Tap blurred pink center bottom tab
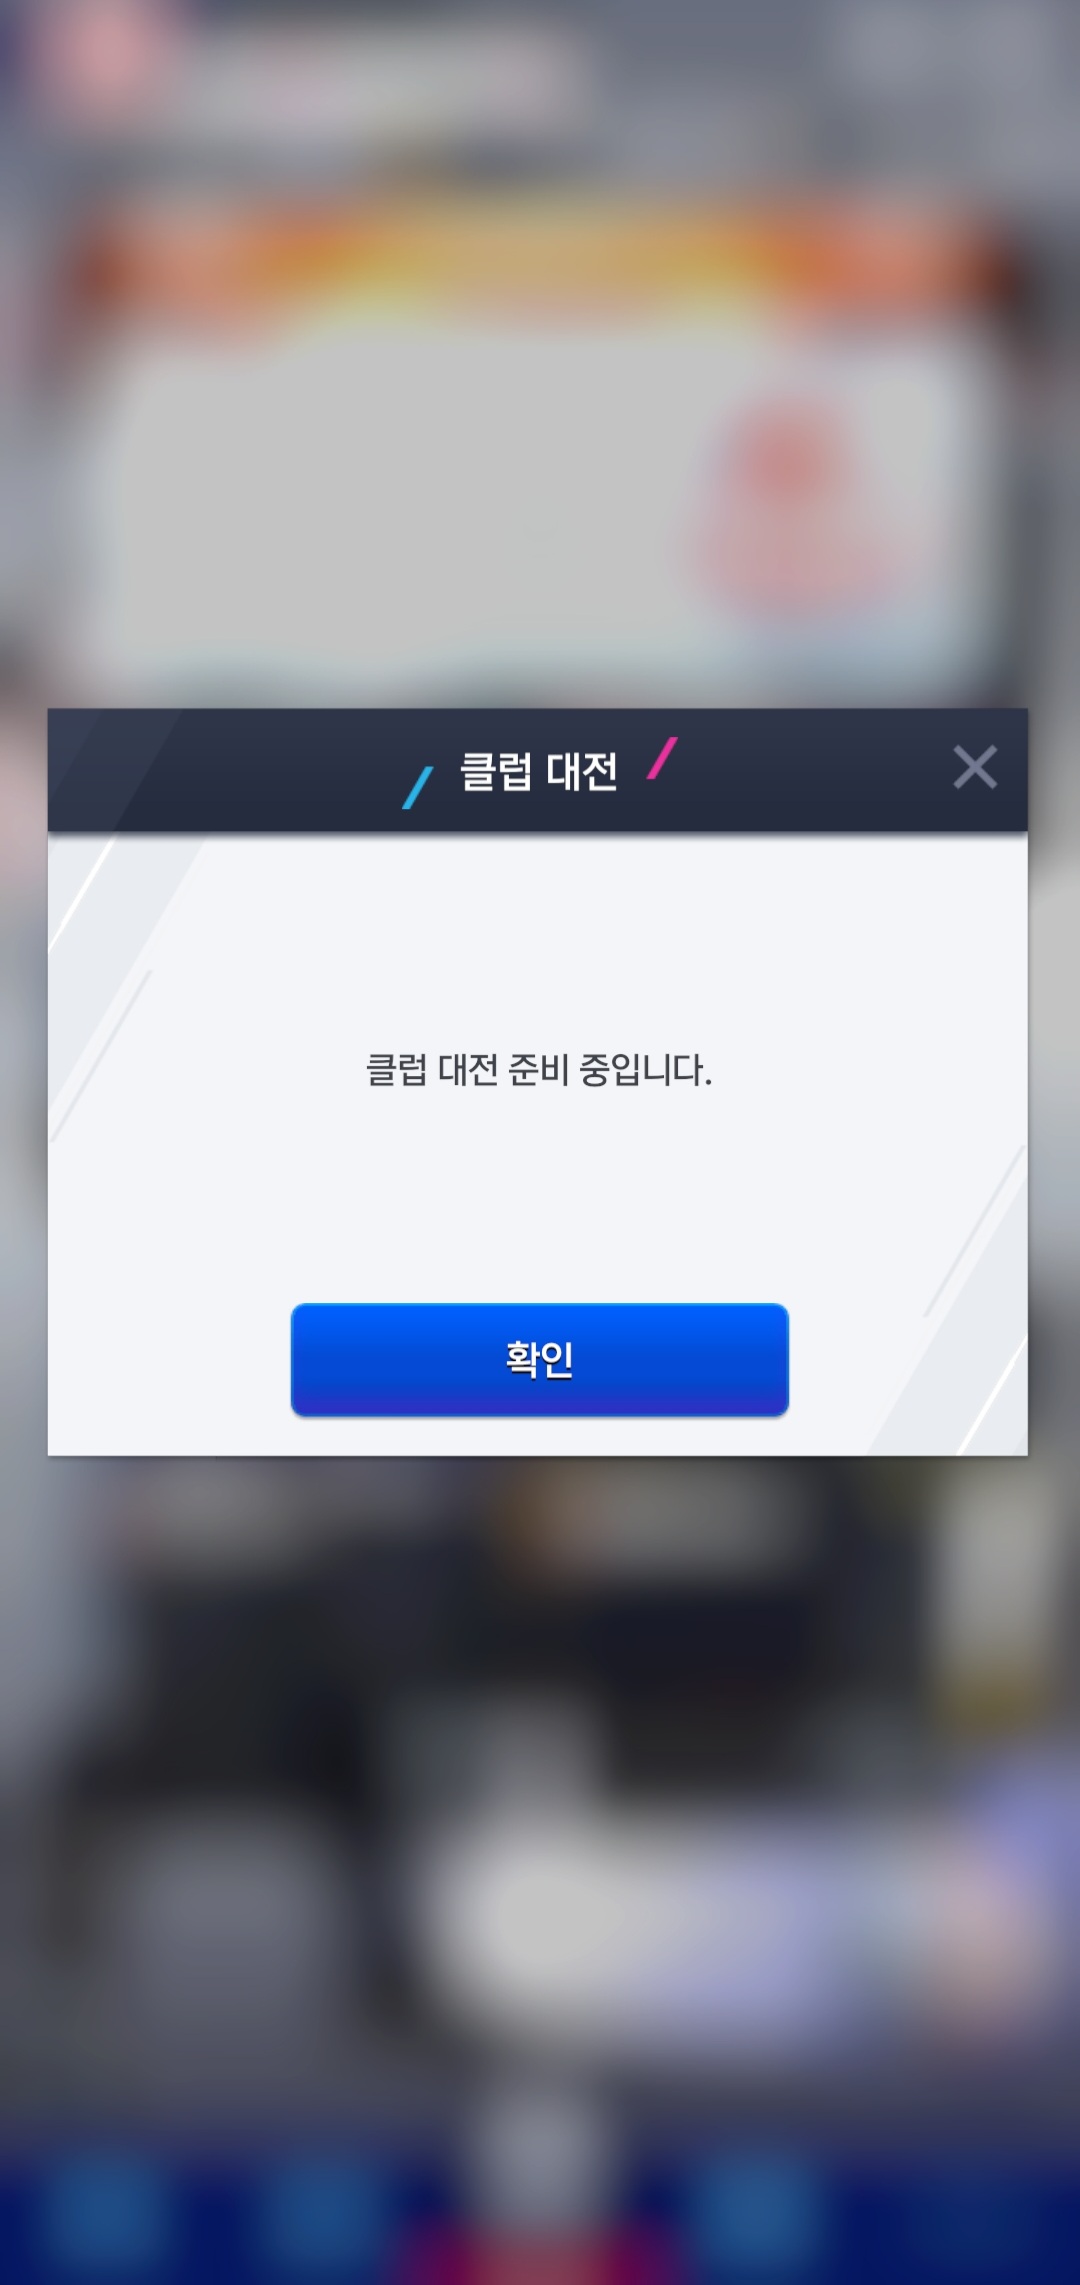This screenshot has width=1080, height=2285. 540,2250
